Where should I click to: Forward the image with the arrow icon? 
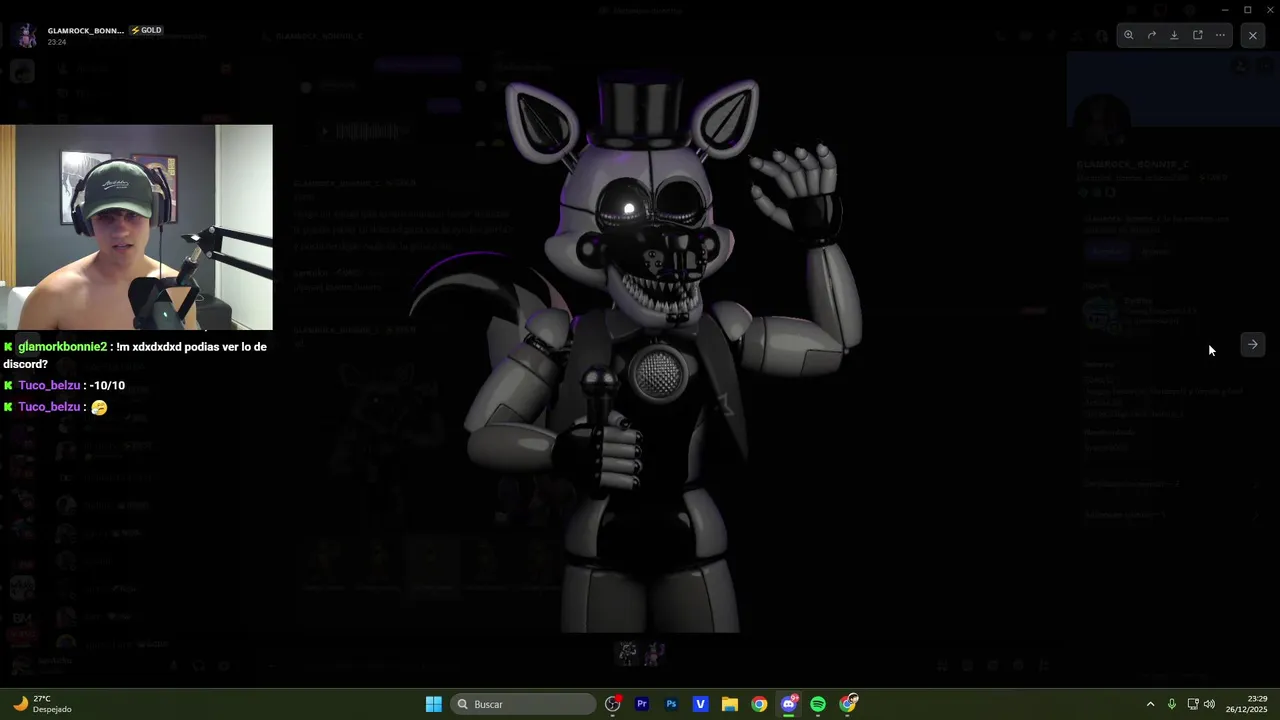coord(1151,35)
